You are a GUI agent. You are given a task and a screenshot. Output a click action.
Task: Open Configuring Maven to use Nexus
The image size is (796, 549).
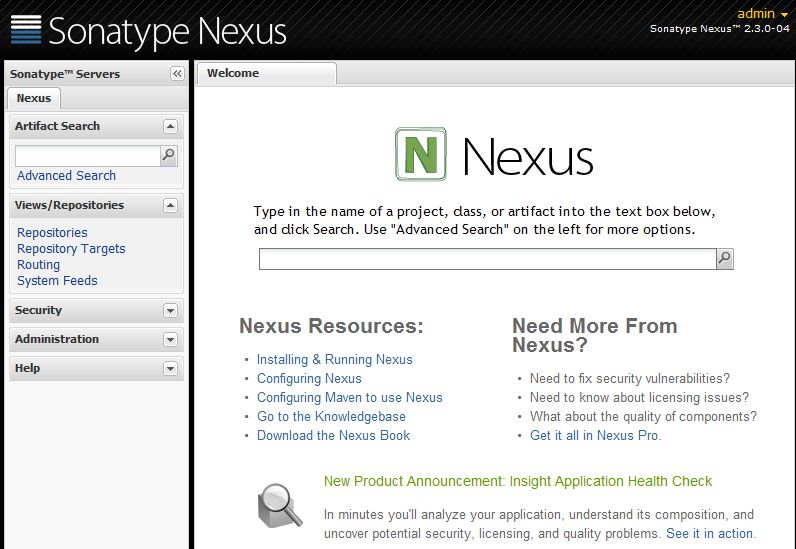pos(350,398)
